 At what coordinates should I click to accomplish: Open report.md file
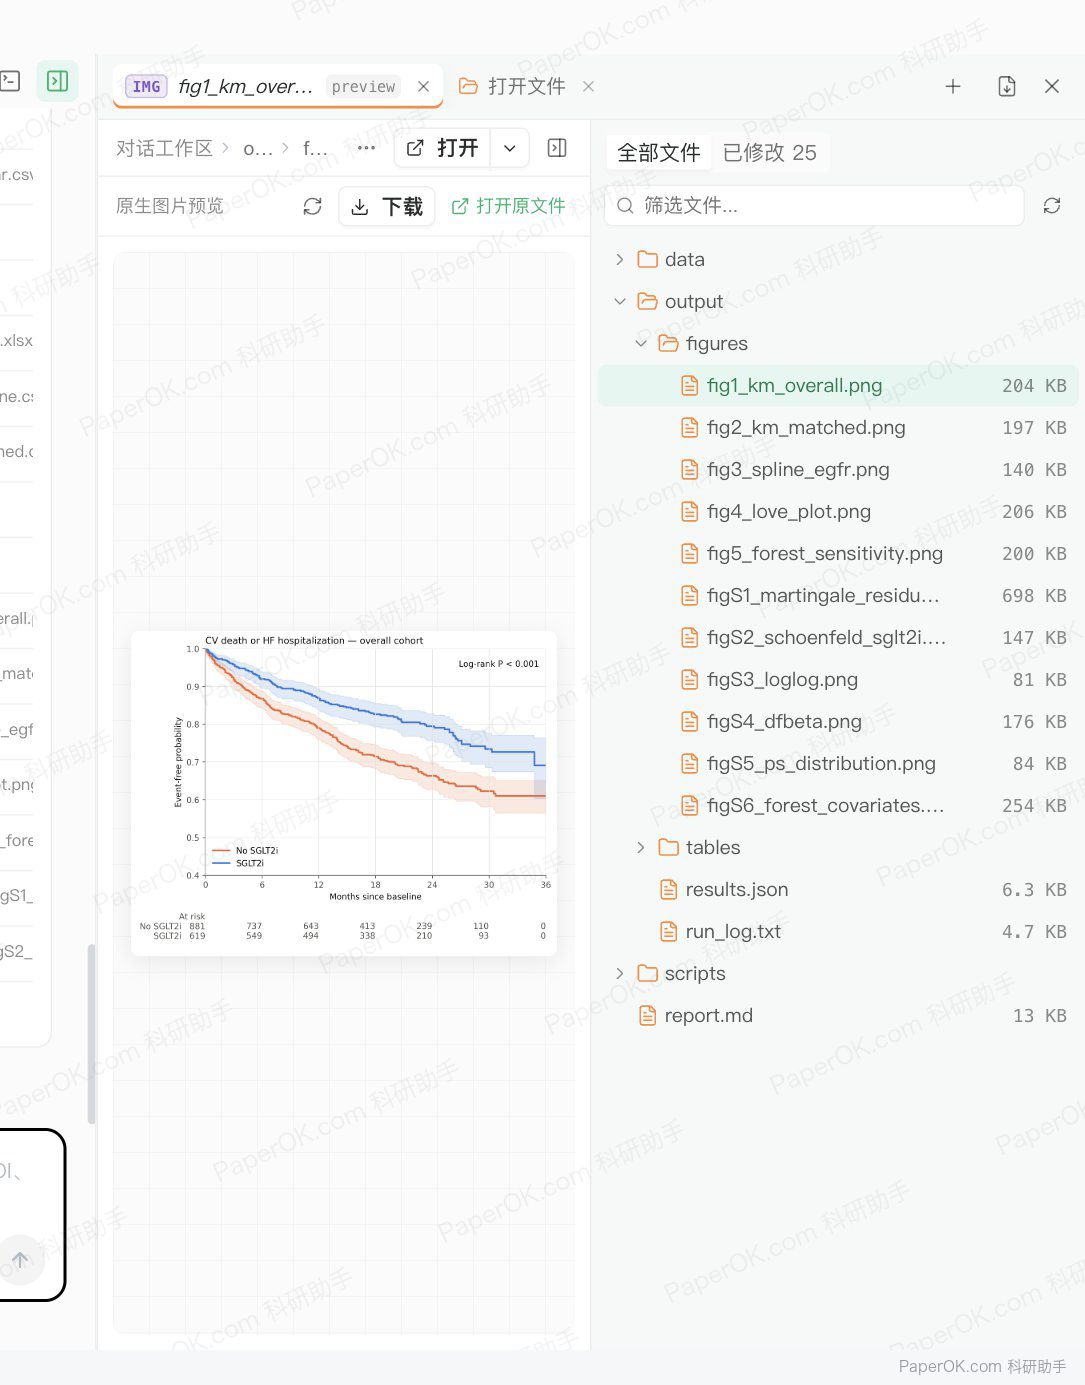(838, 1015)
